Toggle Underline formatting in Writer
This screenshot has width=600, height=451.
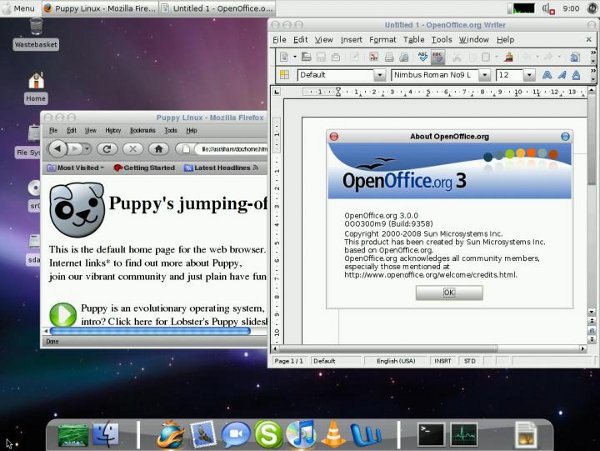click(576, 75)
